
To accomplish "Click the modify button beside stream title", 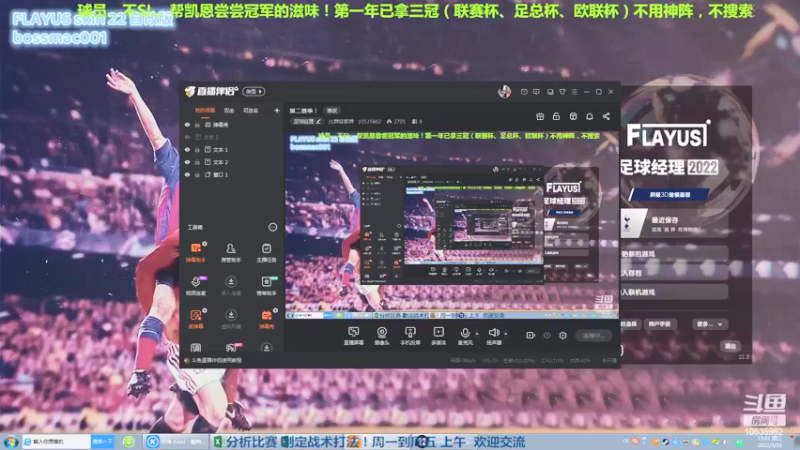I will pyautogui.click(x=332, y=110).
